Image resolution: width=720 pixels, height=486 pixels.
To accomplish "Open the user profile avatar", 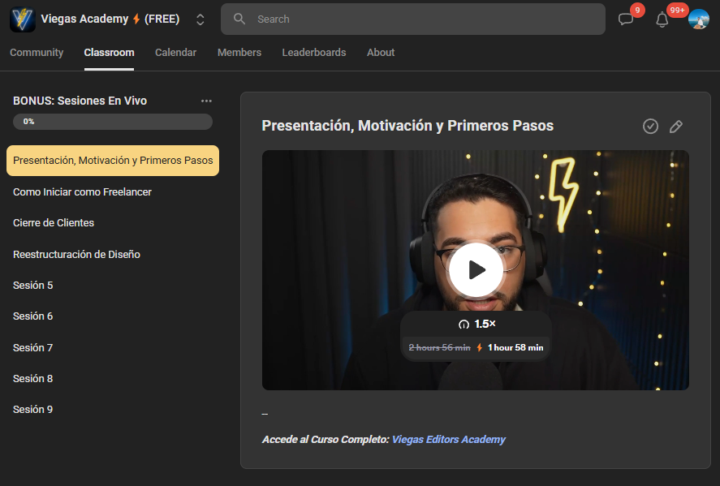I will pos(698,19).
